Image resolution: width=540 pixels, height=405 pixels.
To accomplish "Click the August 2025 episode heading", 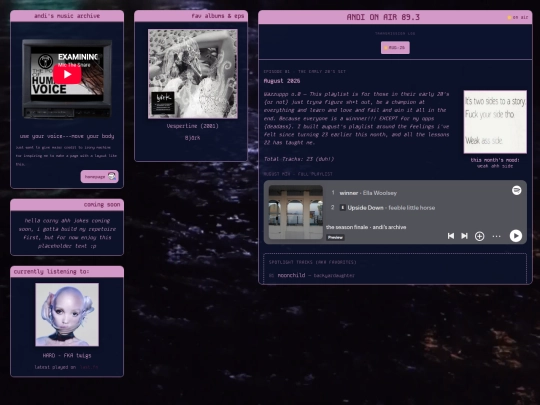I will (x=282, y=81).
